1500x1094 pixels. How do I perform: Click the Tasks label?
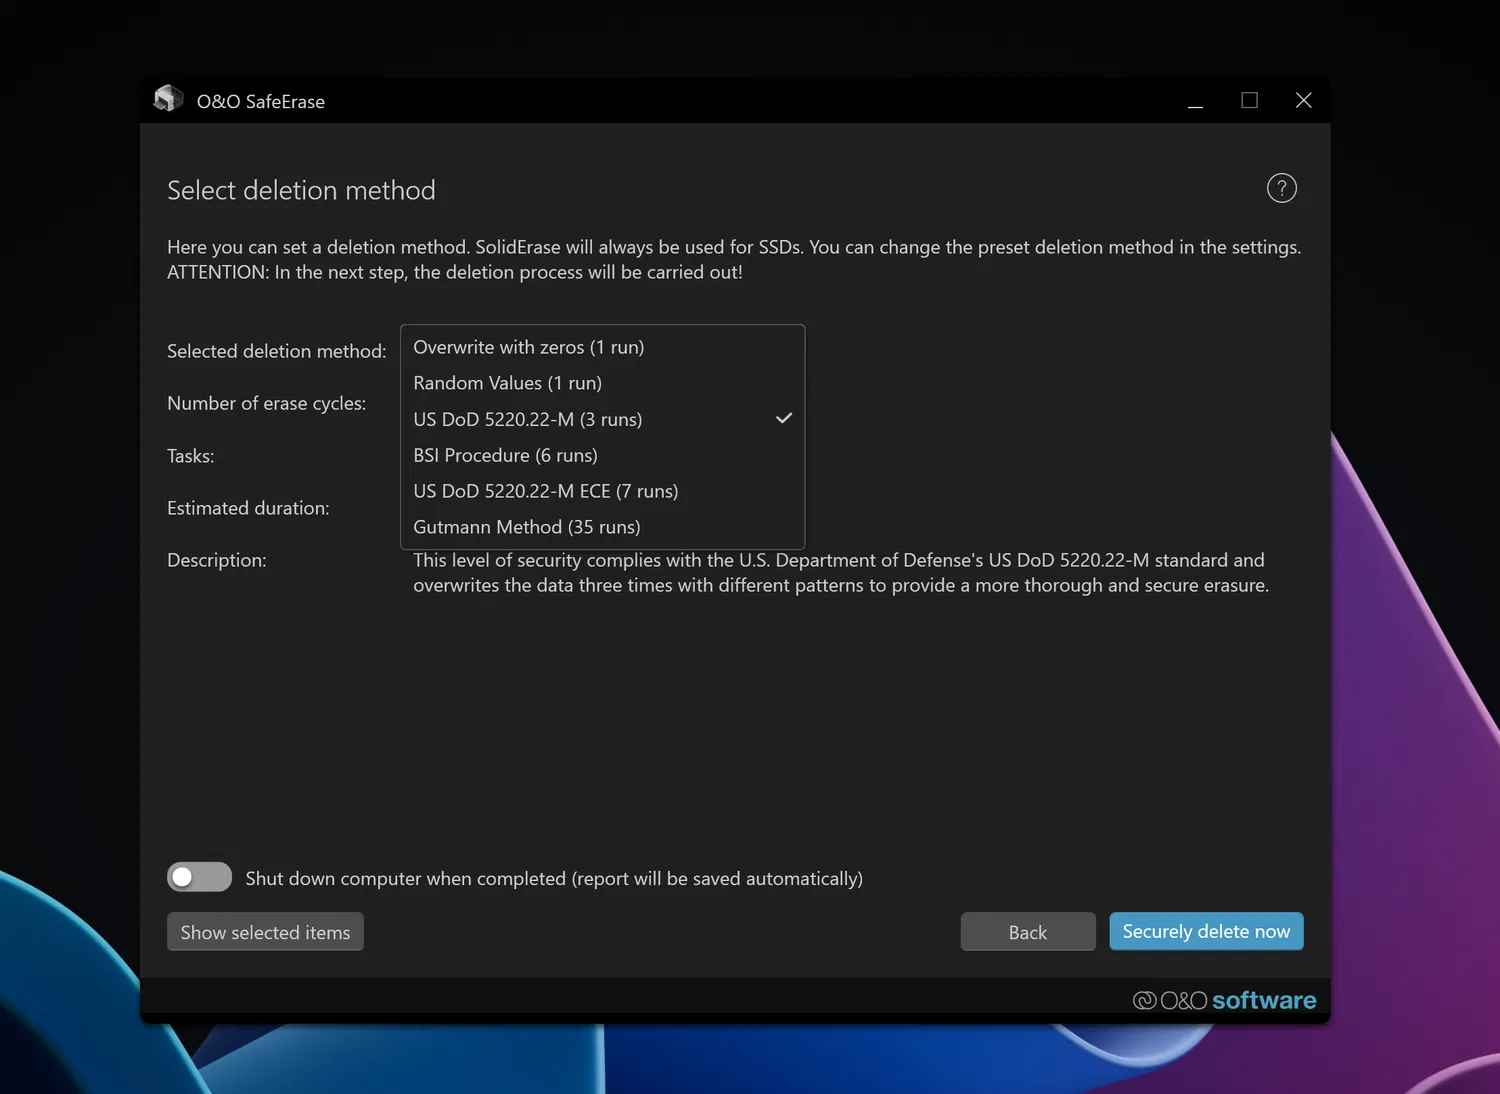click(190, 456)
